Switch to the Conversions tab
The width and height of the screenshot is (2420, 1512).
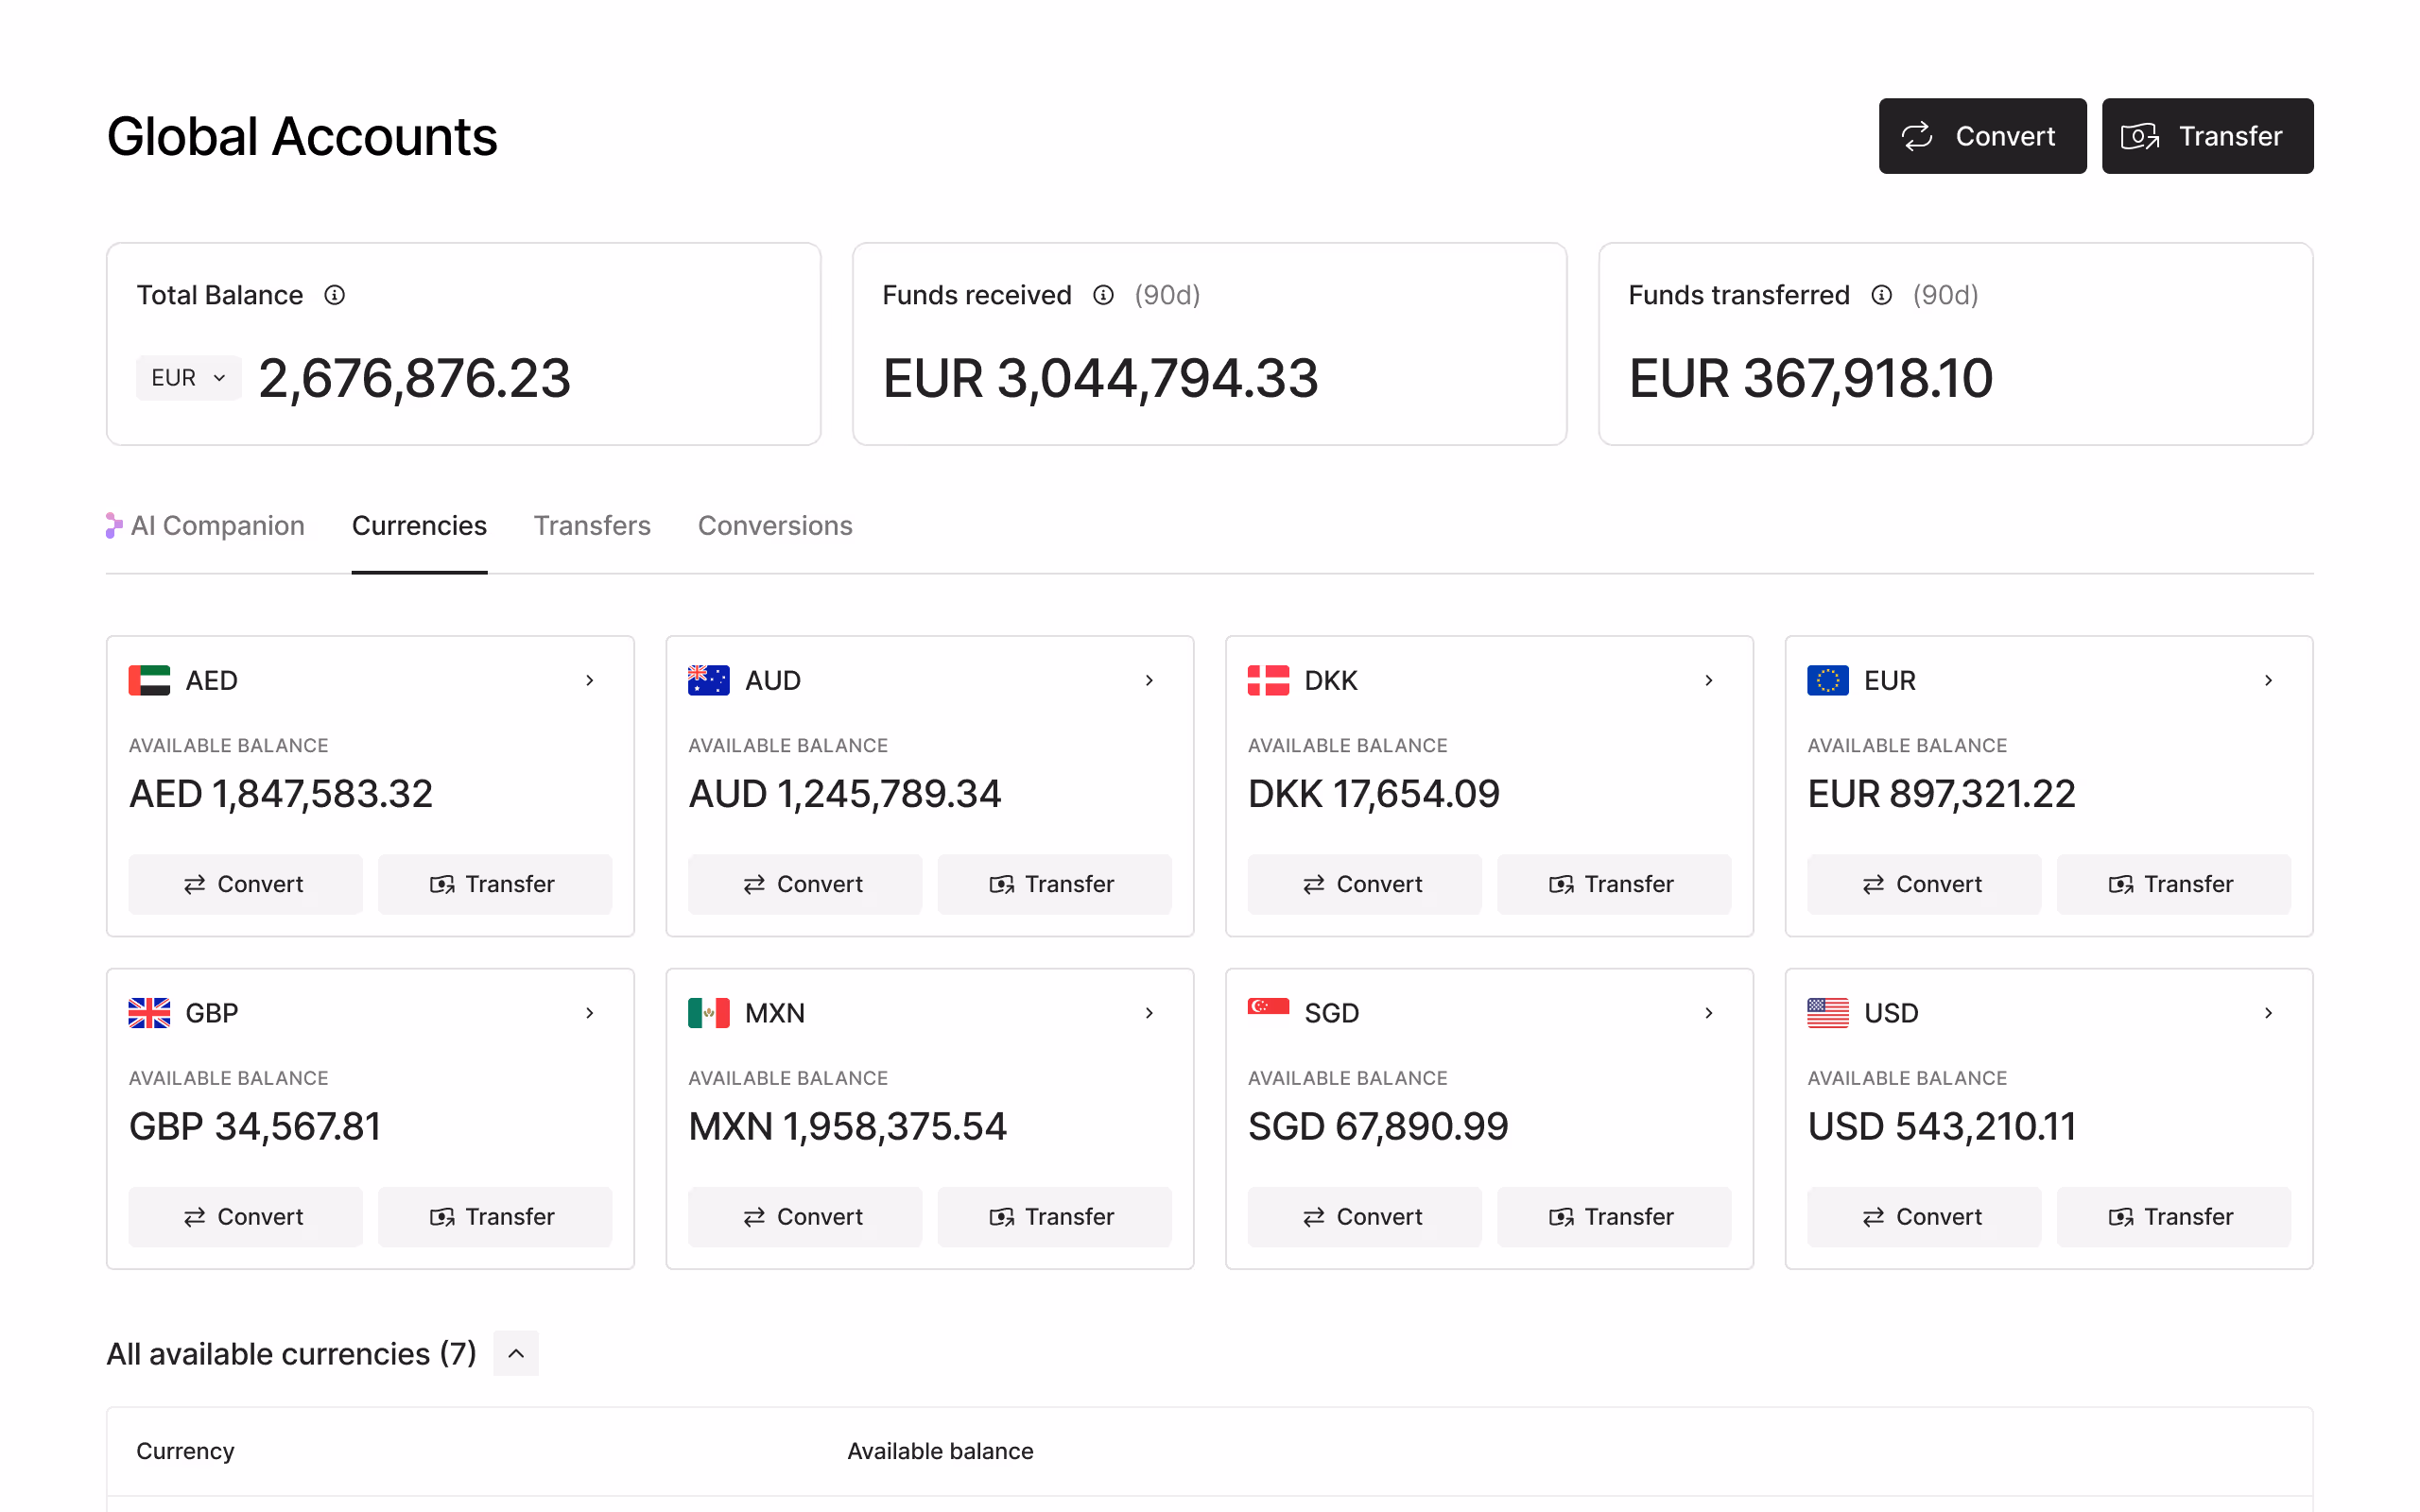click(x=775, y=526)
